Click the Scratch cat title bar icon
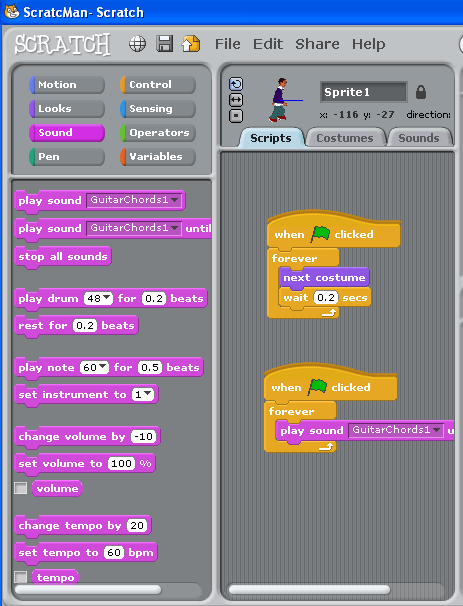 (x=11, y=12)
